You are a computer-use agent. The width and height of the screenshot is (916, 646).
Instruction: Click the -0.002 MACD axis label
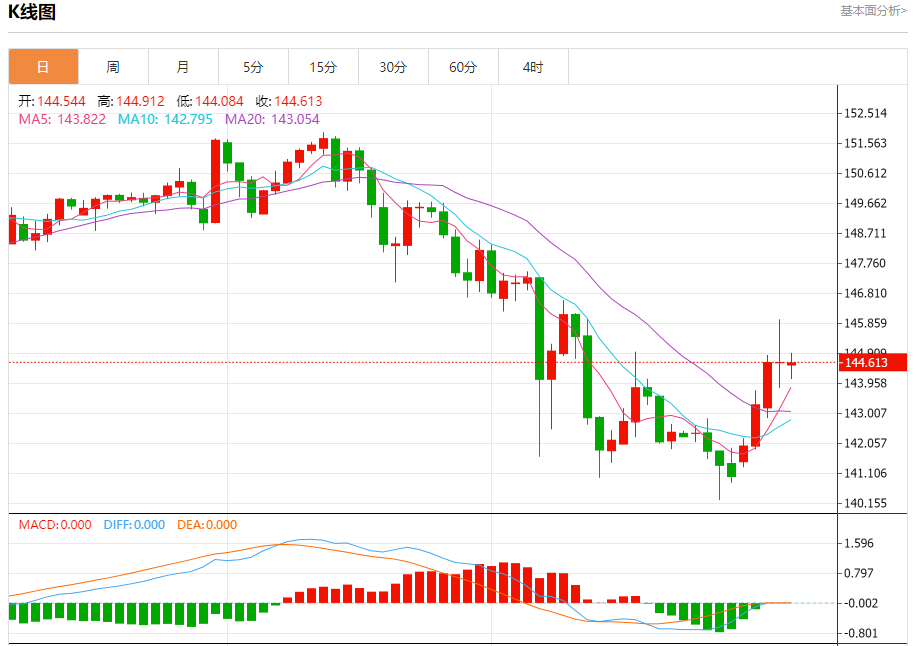pyautogui.click(x=859, y=603)
